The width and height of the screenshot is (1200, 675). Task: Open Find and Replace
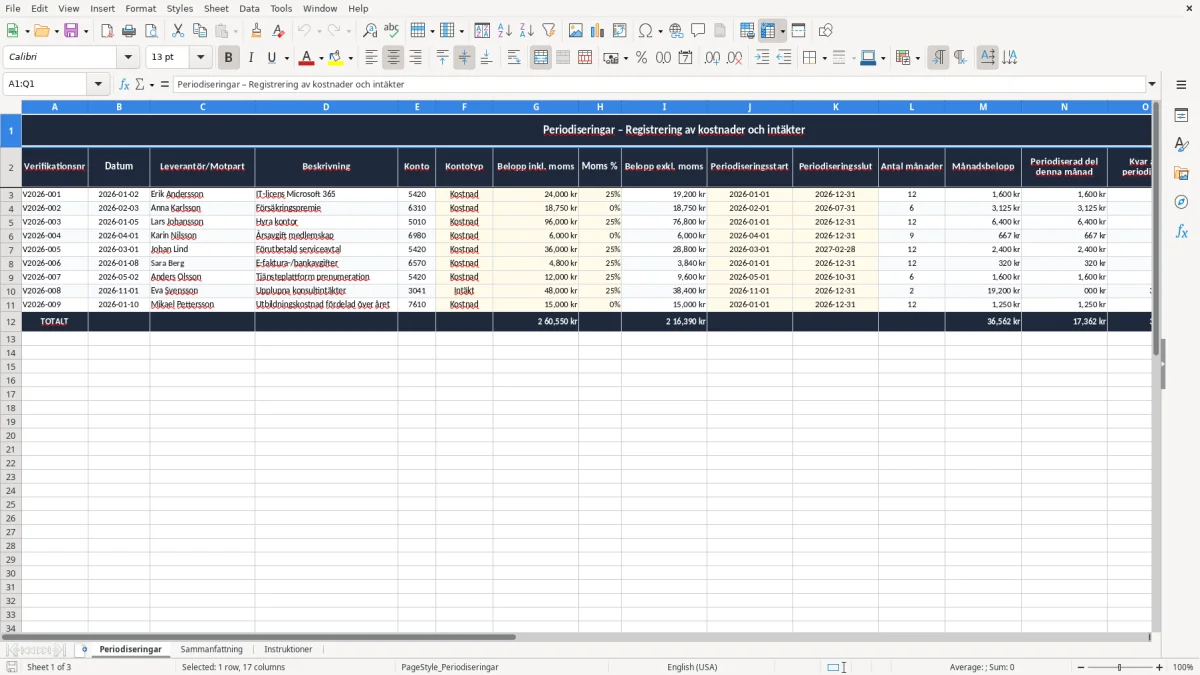(x=370, y=31)
